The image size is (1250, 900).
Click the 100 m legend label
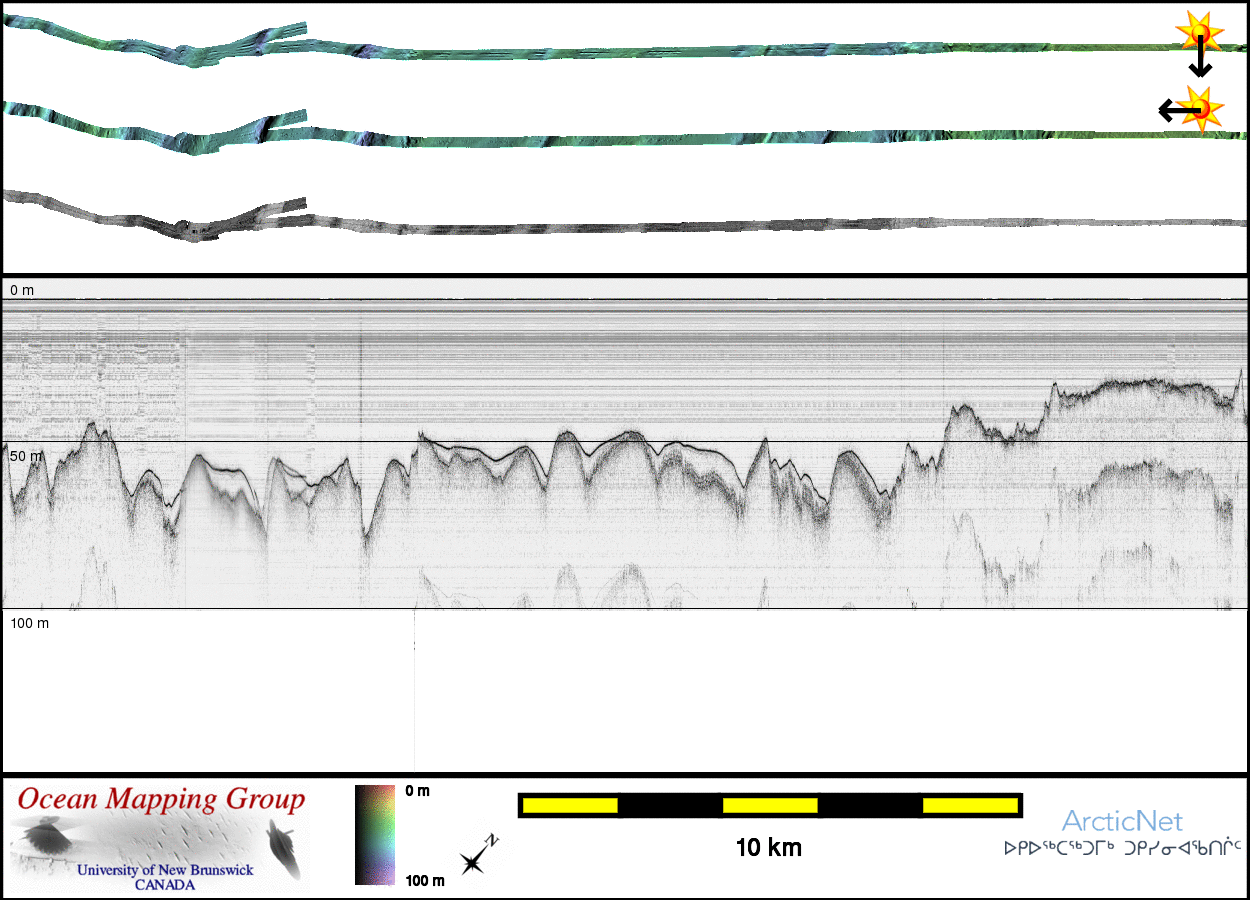(424, 880)
